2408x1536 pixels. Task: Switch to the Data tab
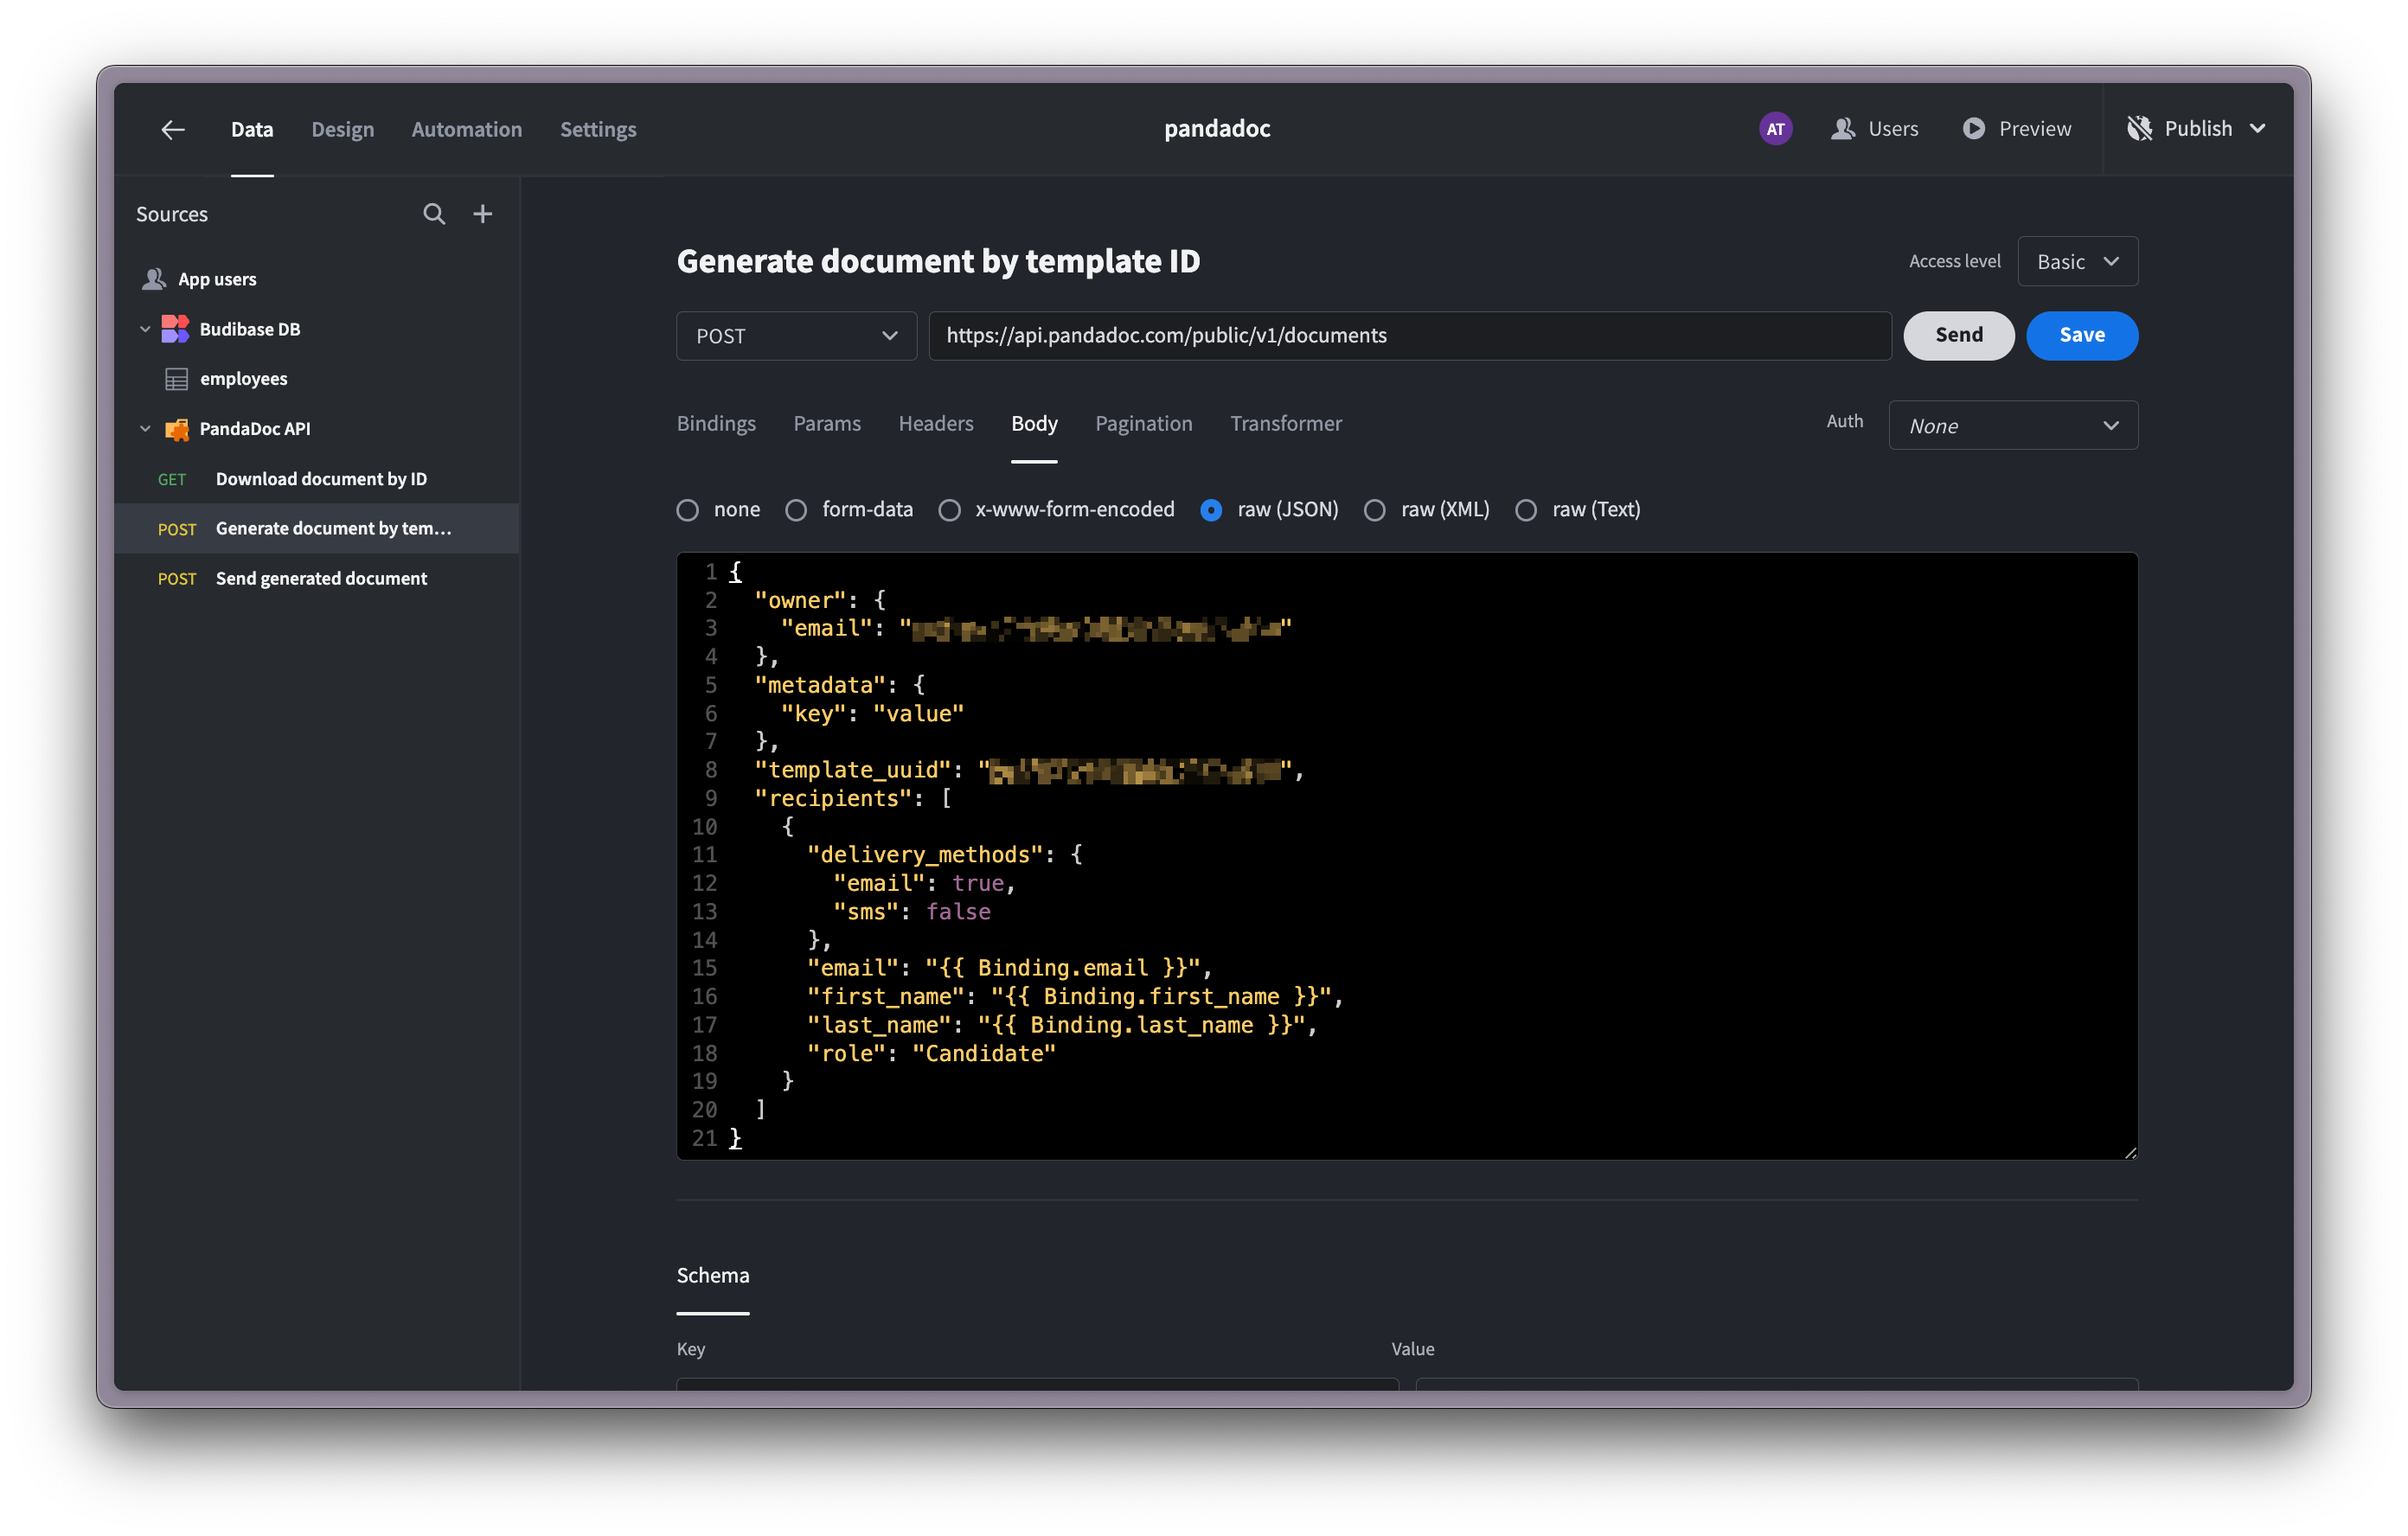pos(252,129)
